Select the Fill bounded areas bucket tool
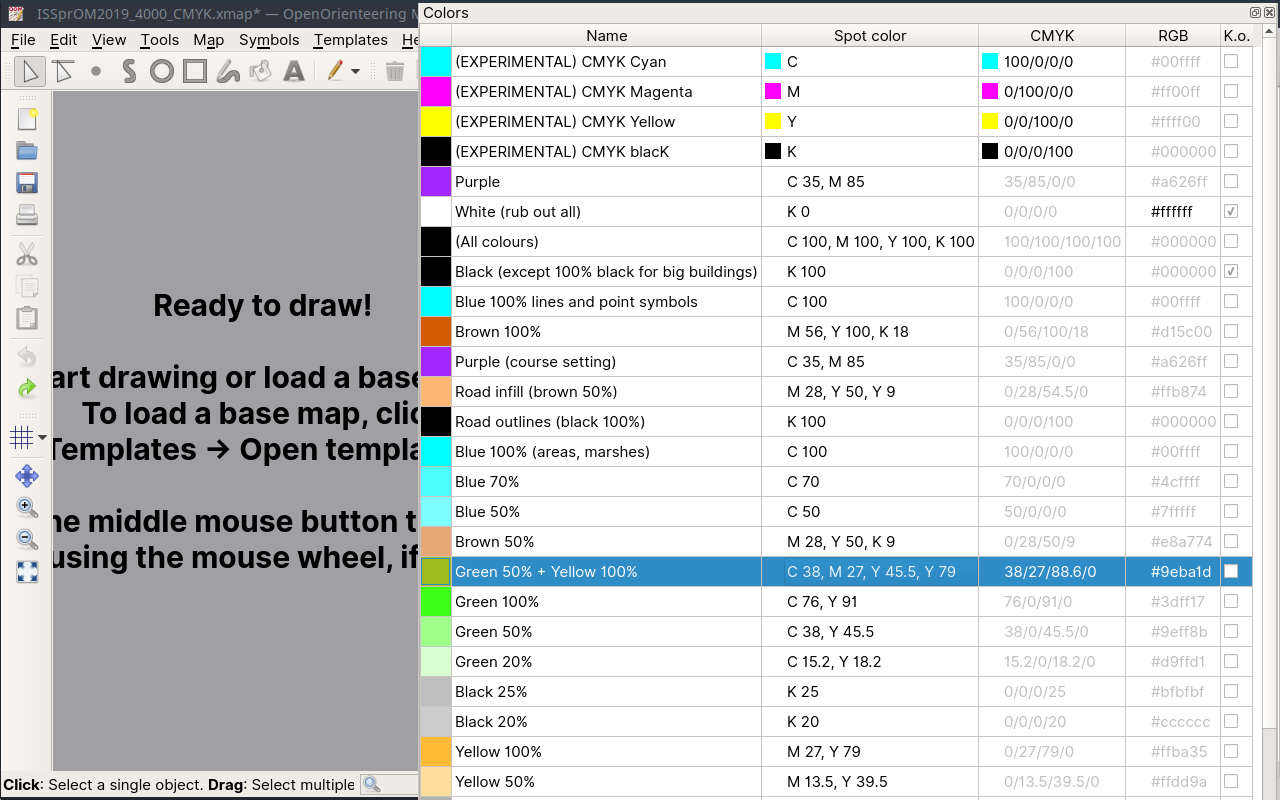Image resolution: width=1280 pixels, height=800 pixels. pos(261,71)
